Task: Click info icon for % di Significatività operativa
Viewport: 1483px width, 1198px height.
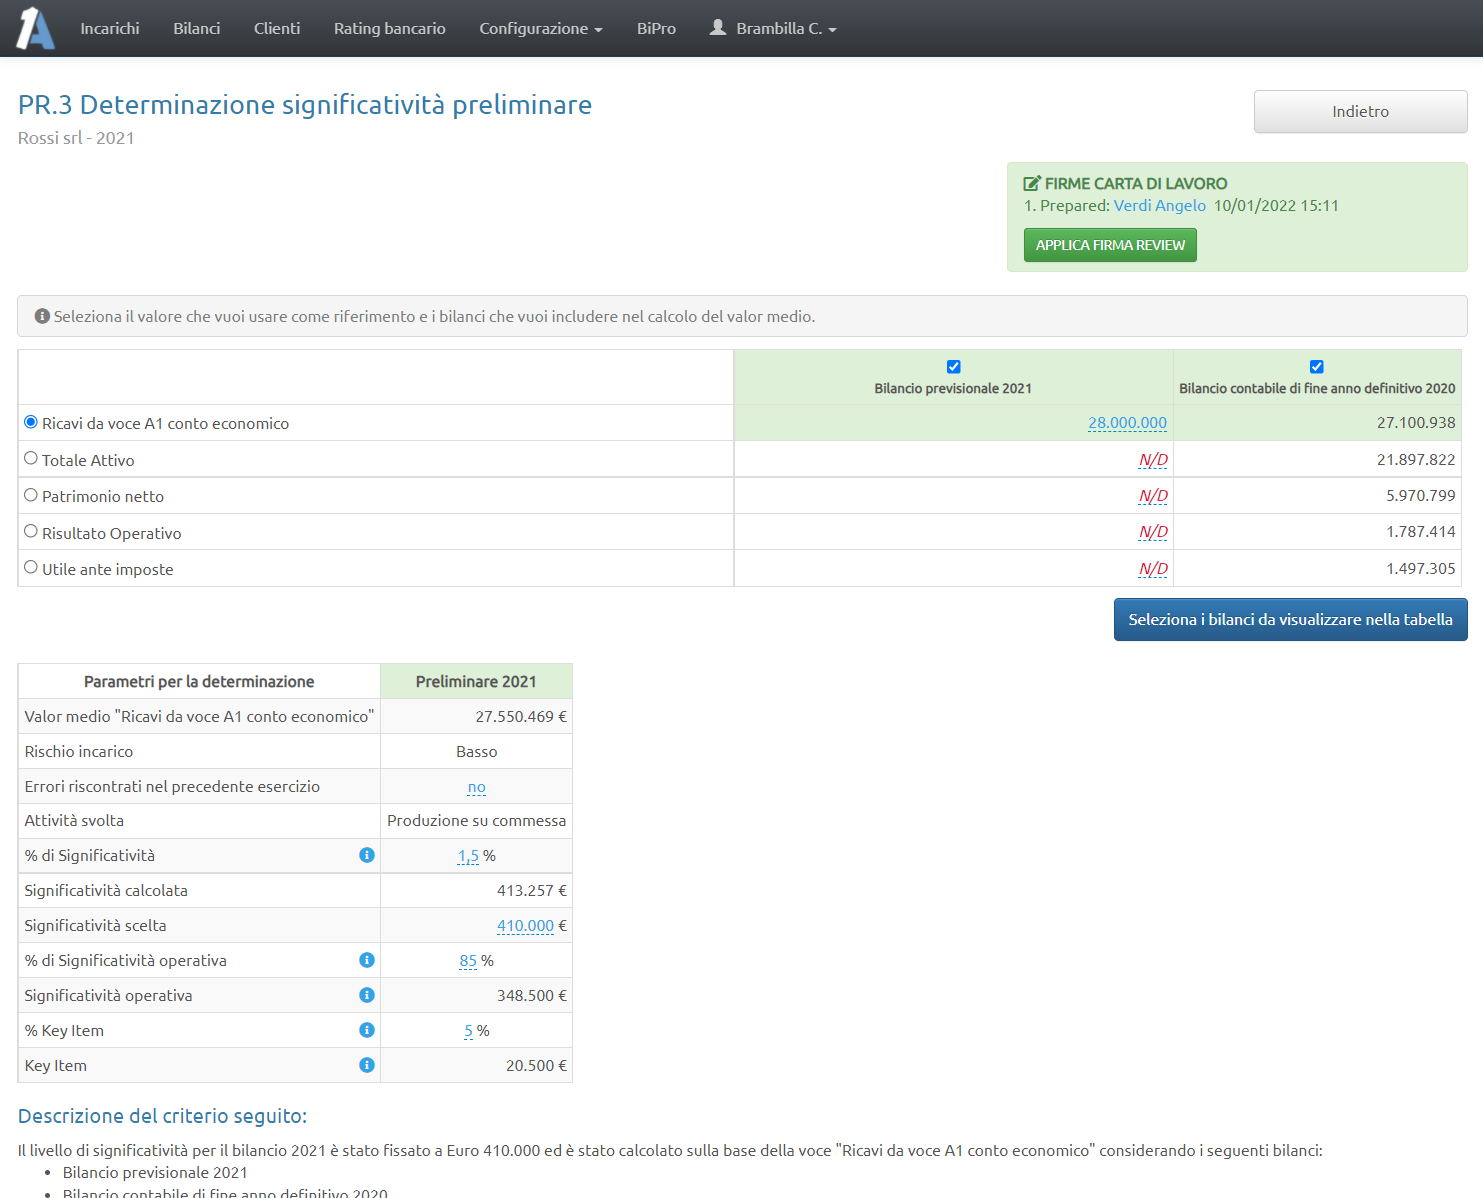Action: click(367, 960)
